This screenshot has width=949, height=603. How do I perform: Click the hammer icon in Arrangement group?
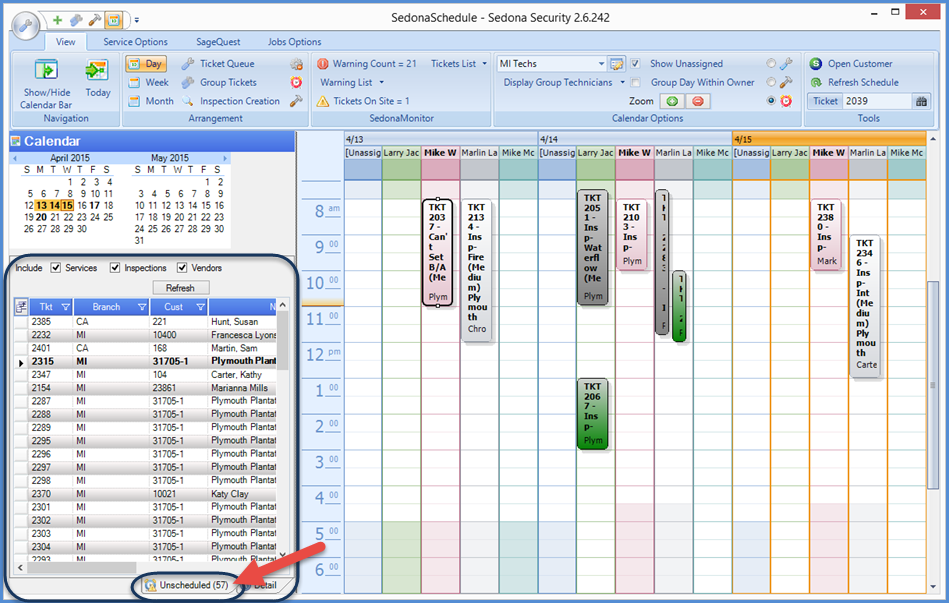[296, 101]
